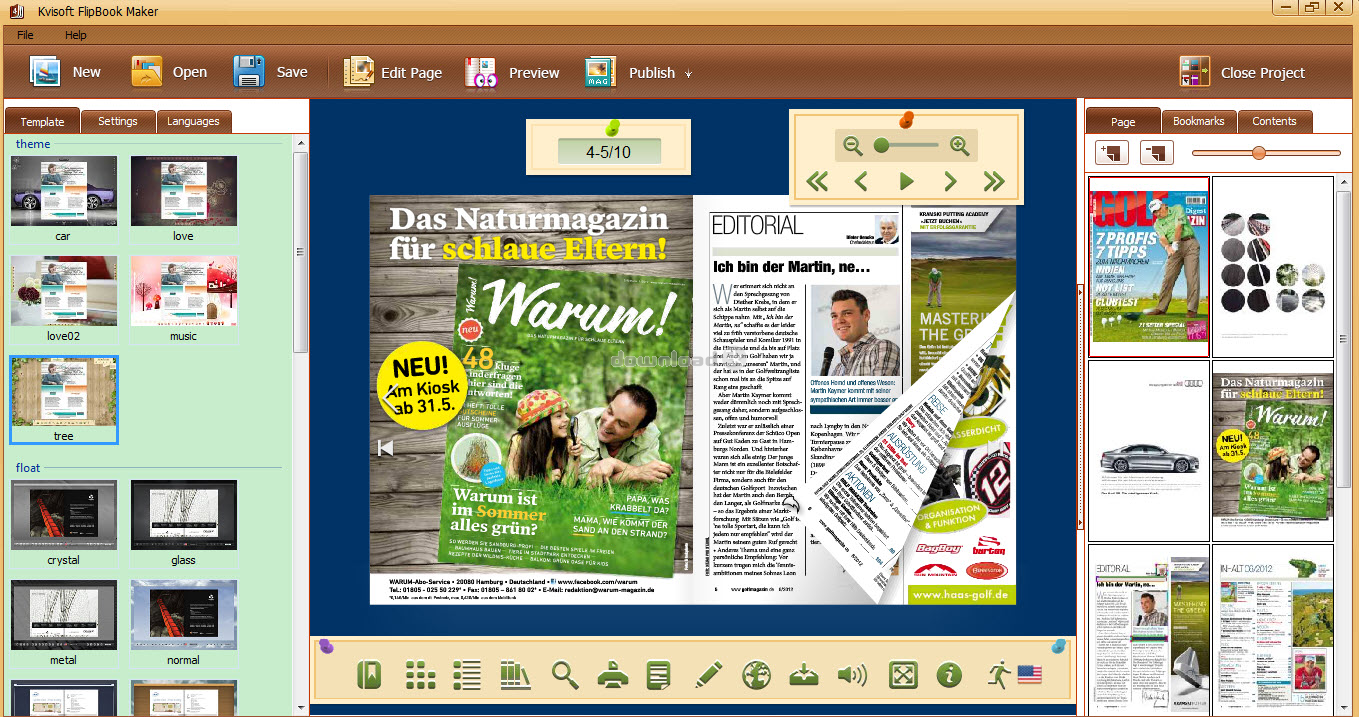Viewport: 1359px width, 717px height.
Task: Show thumbnails grid view in bottom toolbar
Action: (420, 675)
